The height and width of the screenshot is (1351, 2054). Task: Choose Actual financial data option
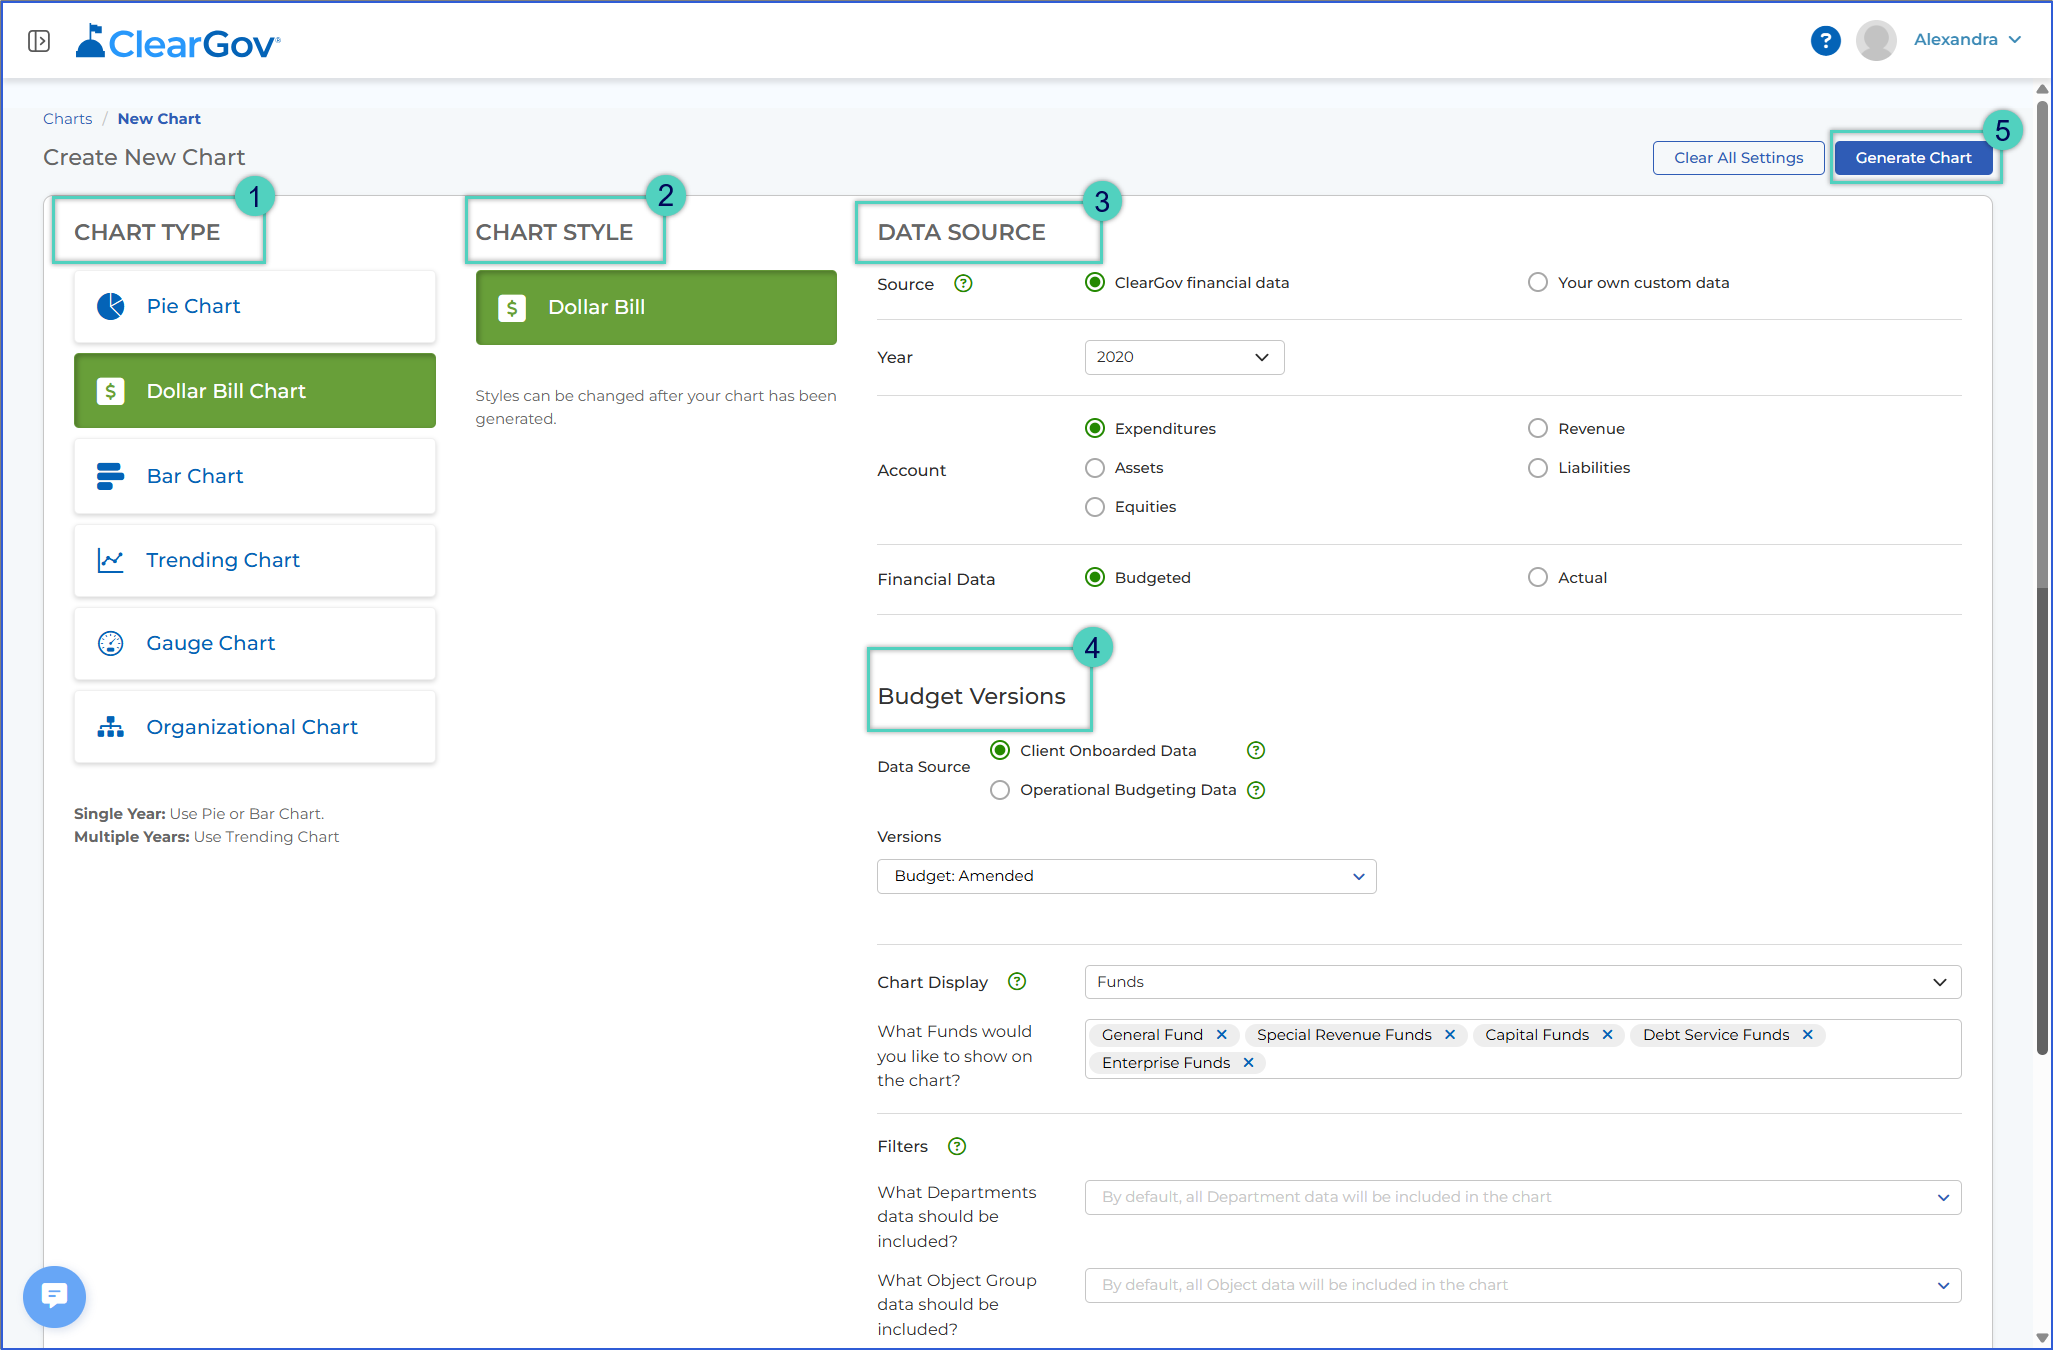coord(1538,578)
